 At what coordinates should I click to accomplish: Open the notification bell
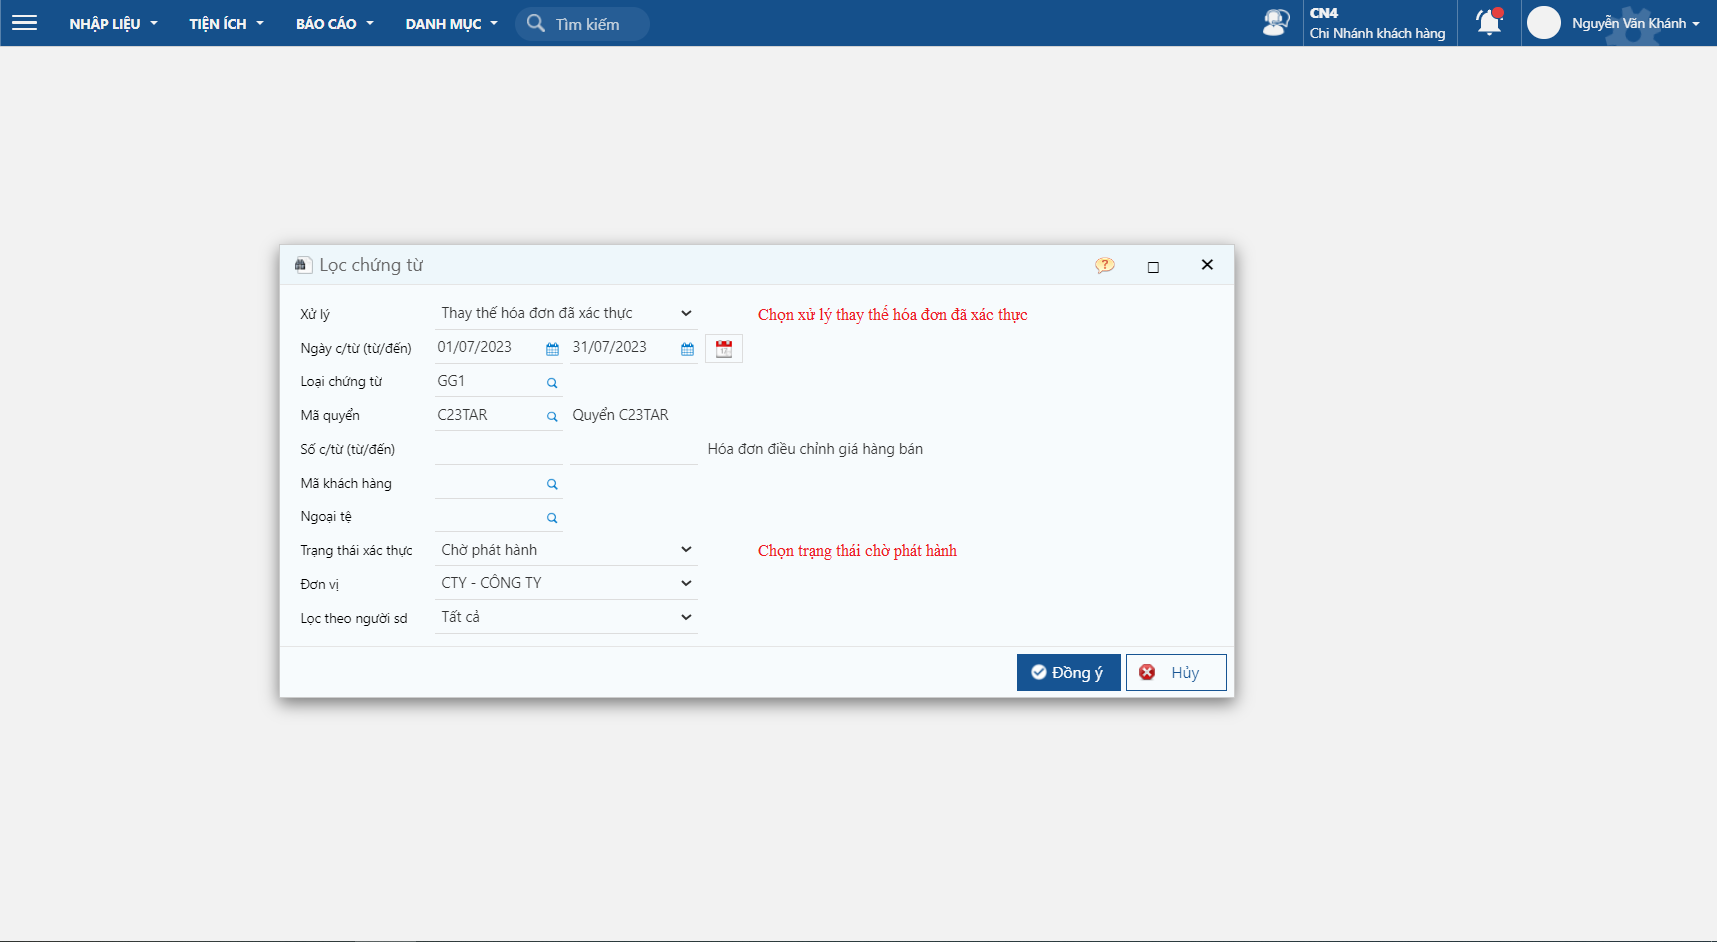[1489, 23]
